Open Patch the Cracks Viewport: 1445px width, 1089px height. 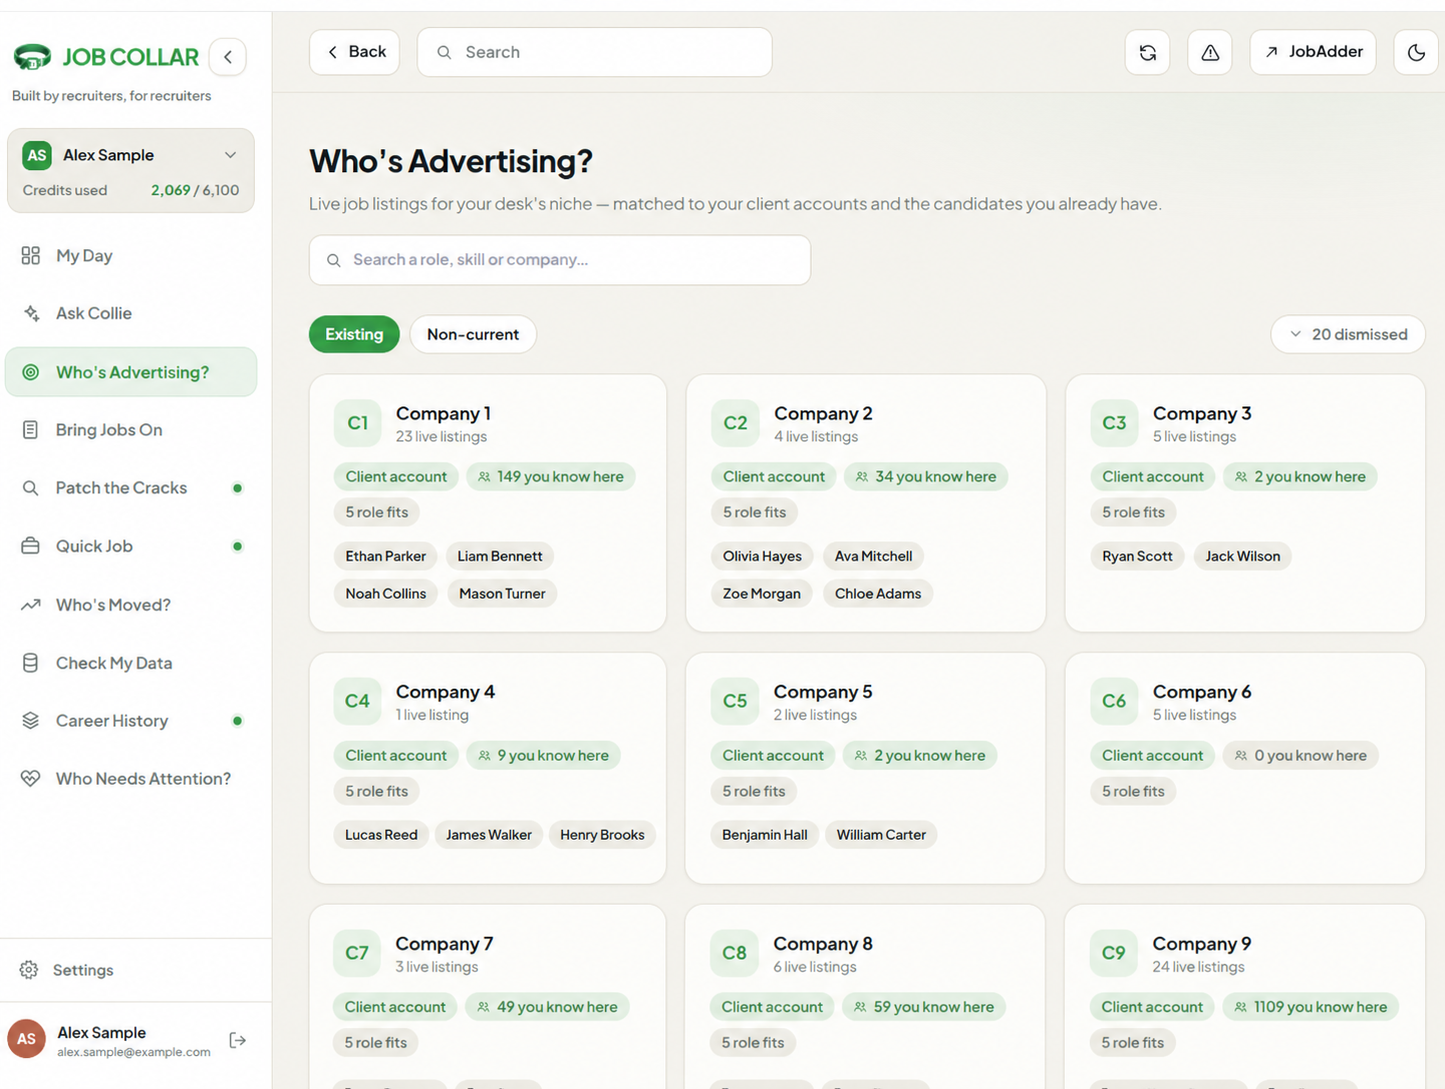pyautogui.click(x=131, y=488)
